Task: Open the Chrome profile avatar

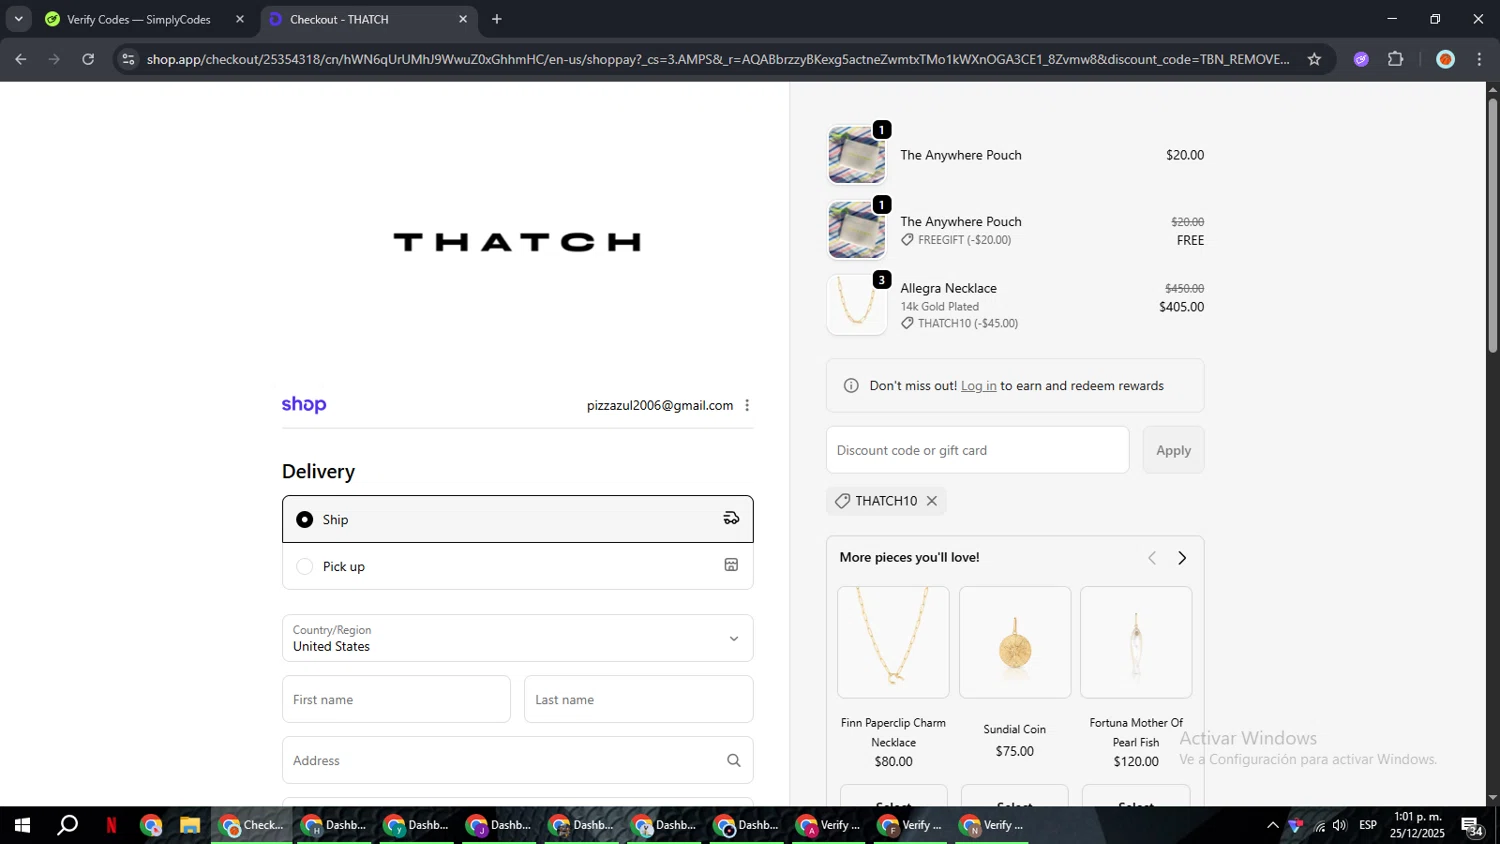Action: pyautogui.click(x=1445, y=59)
